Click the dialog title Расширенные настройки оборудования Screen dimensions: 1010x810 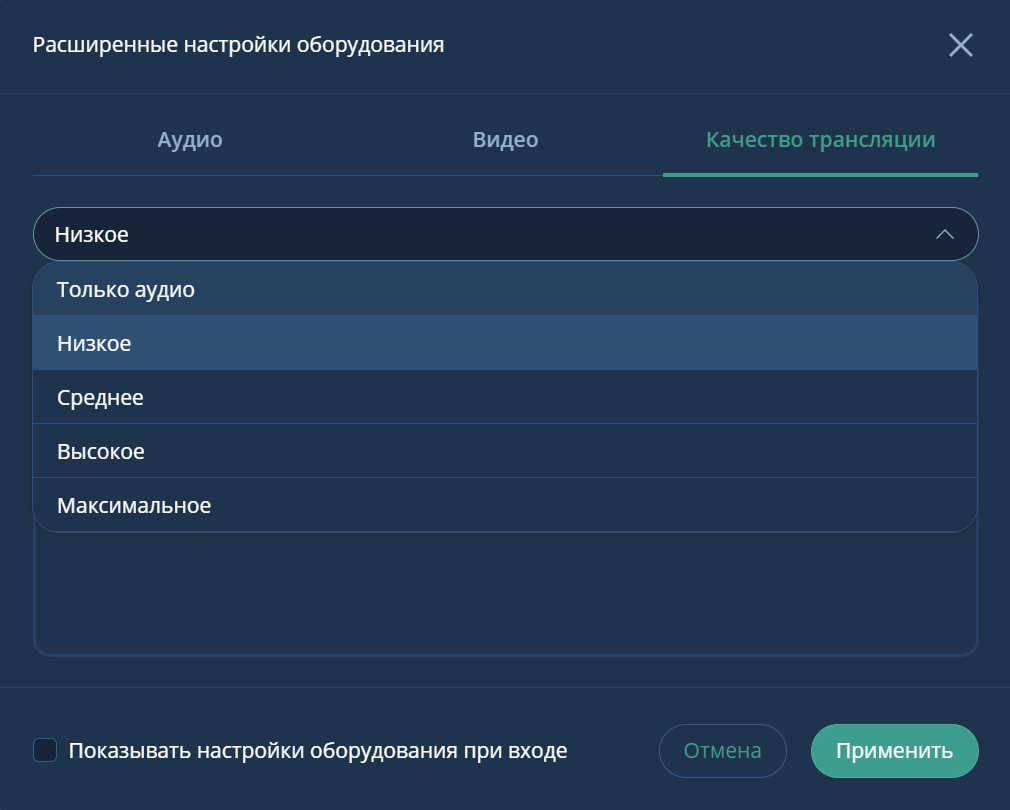238,44
